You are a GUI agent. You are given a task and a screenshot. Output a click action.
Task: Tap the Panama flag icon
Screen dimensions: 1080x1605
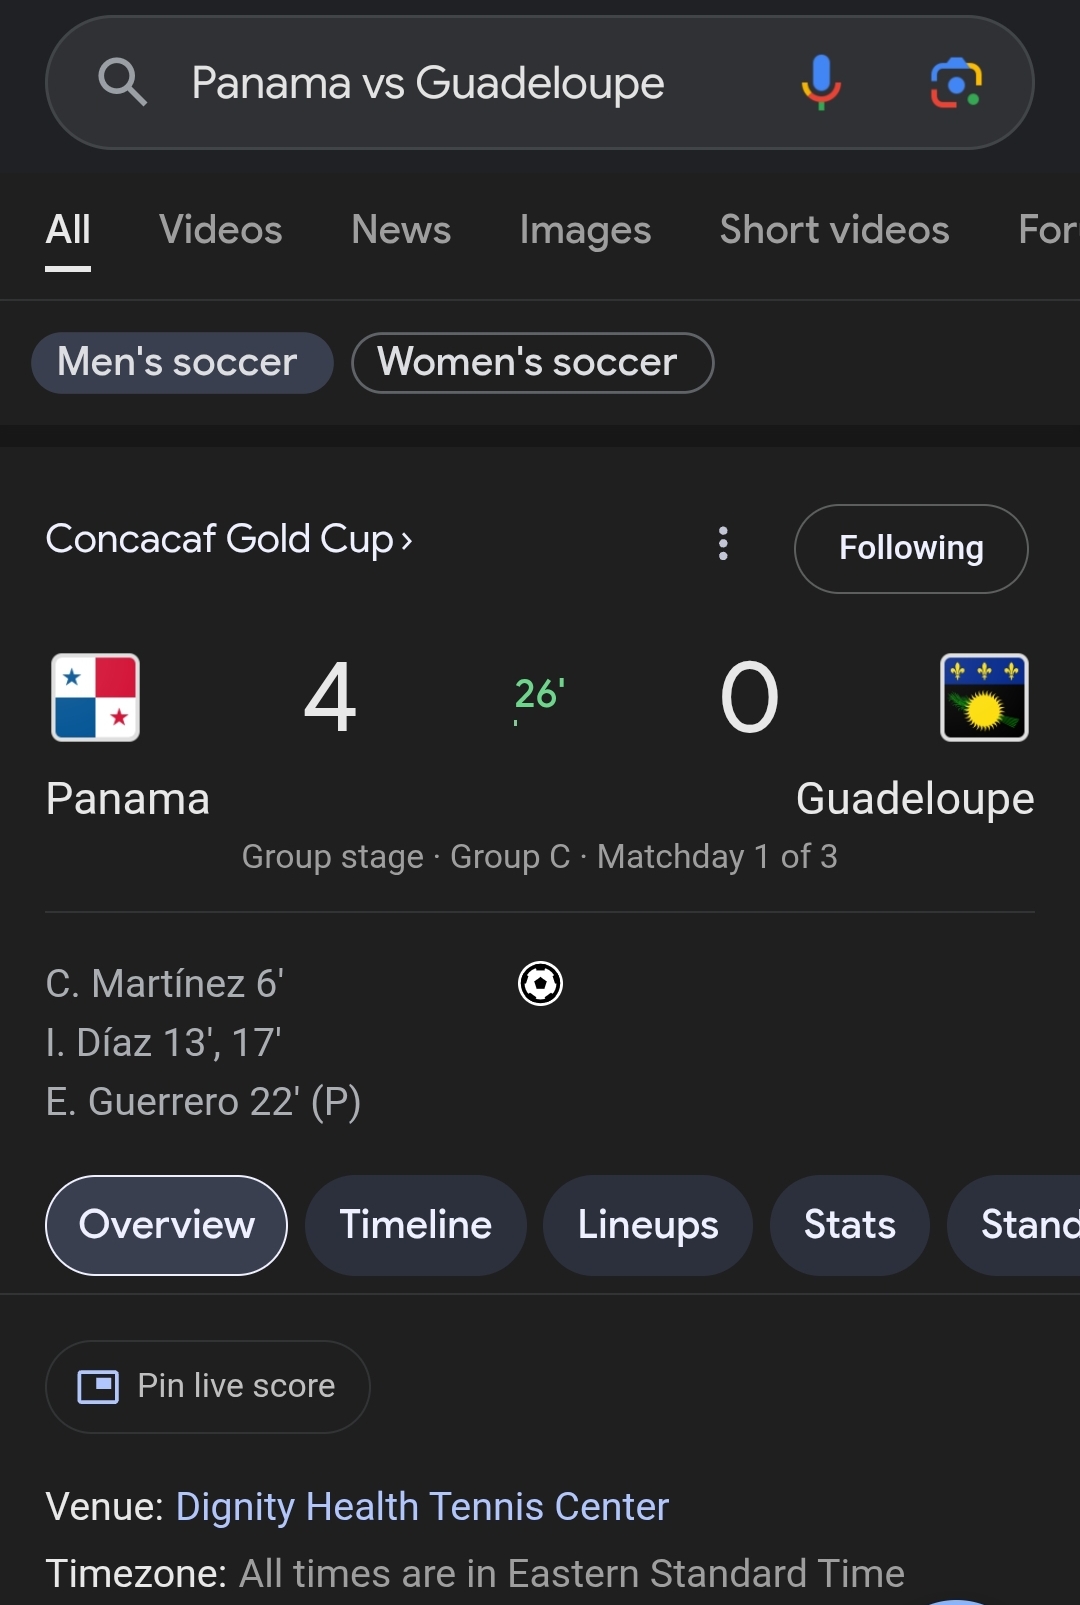point(96,697)
